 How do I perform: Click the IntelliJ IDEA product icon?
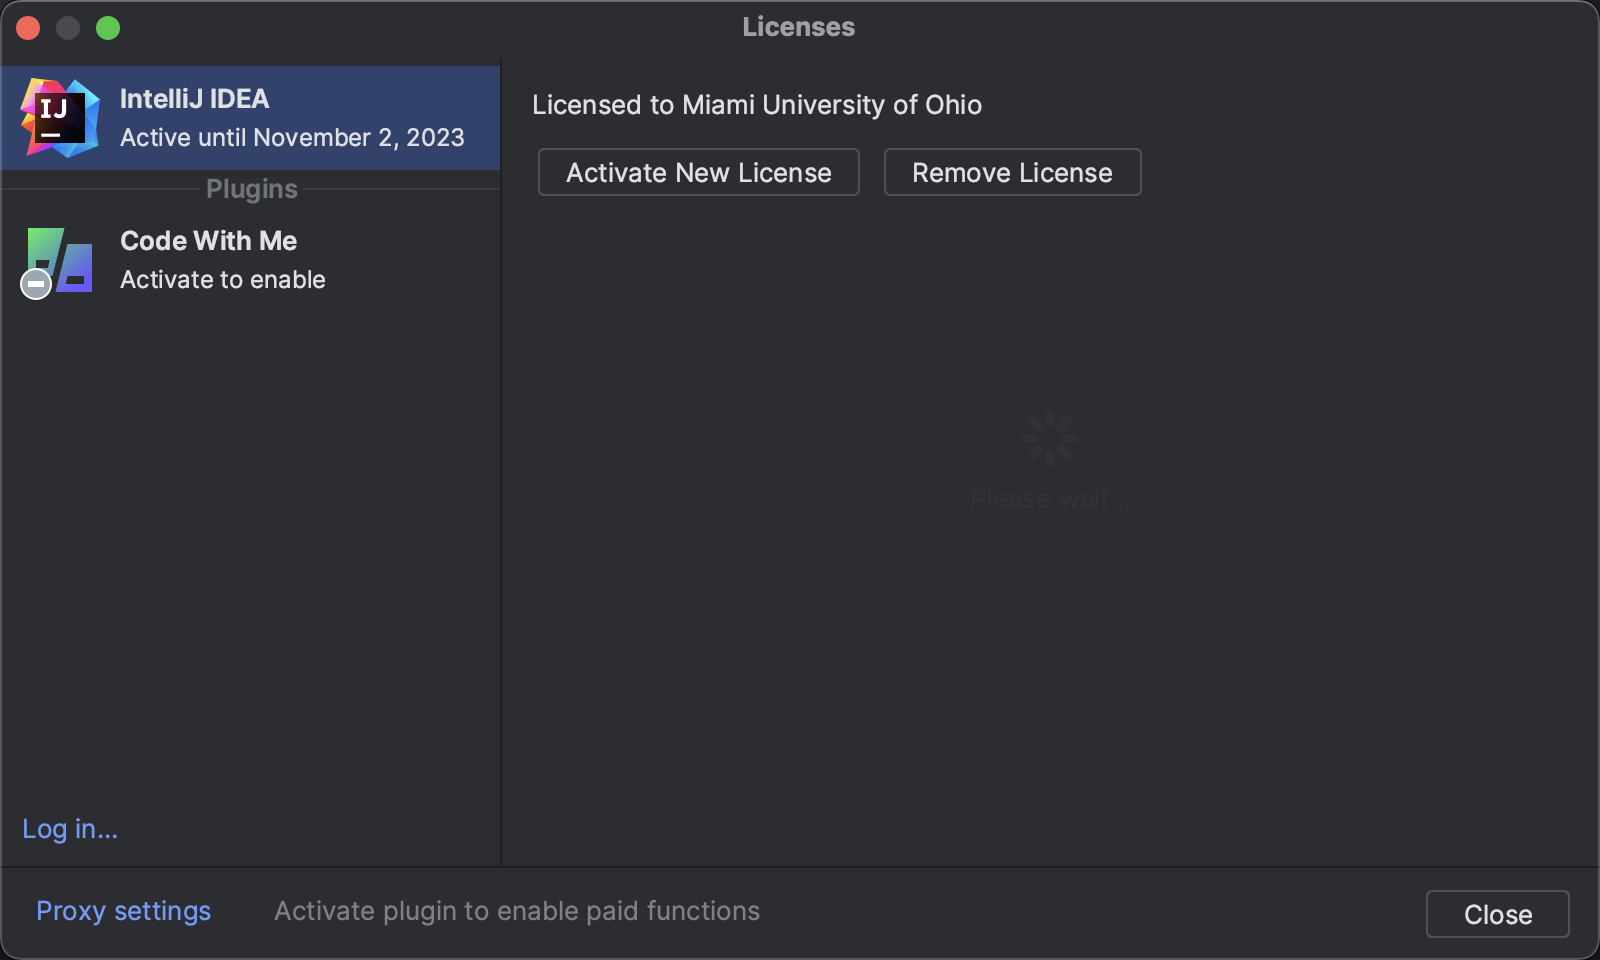60,118
